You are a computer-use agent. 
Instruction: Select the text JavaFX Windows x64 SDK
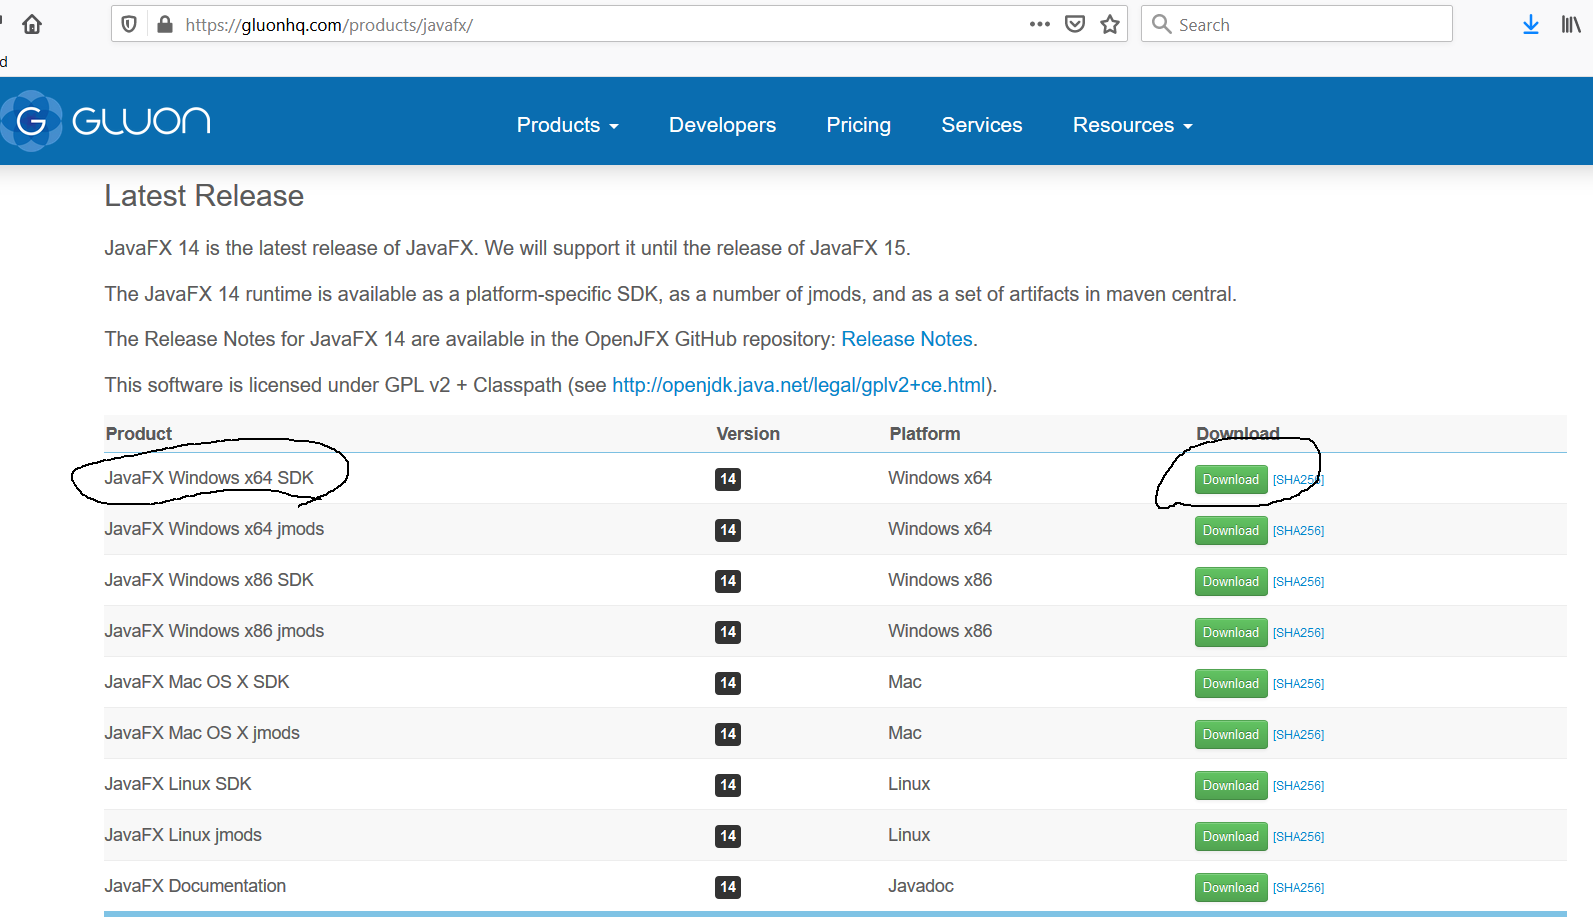(x=209, y=478)
